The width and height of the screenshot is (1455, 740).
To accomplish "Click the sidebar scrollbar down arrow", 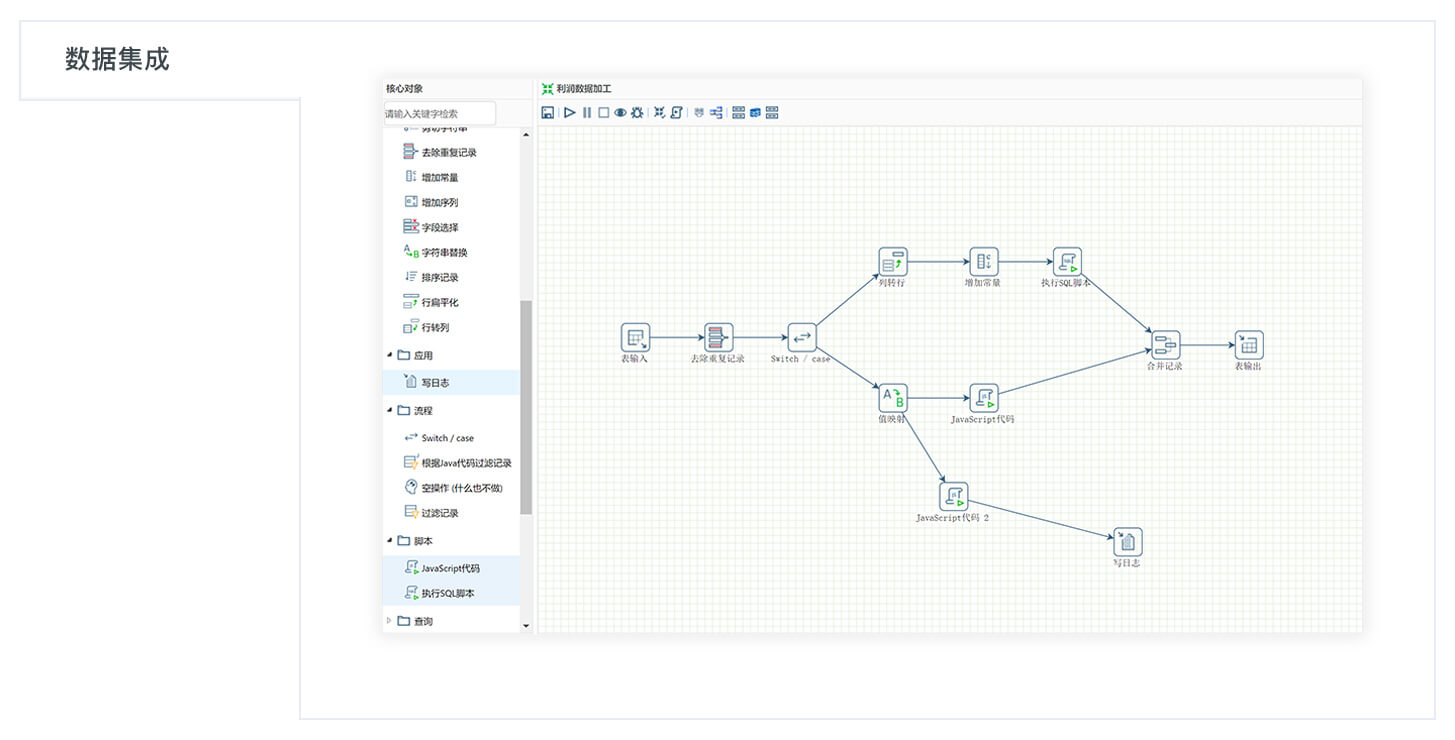I will (x=527, y=626).
